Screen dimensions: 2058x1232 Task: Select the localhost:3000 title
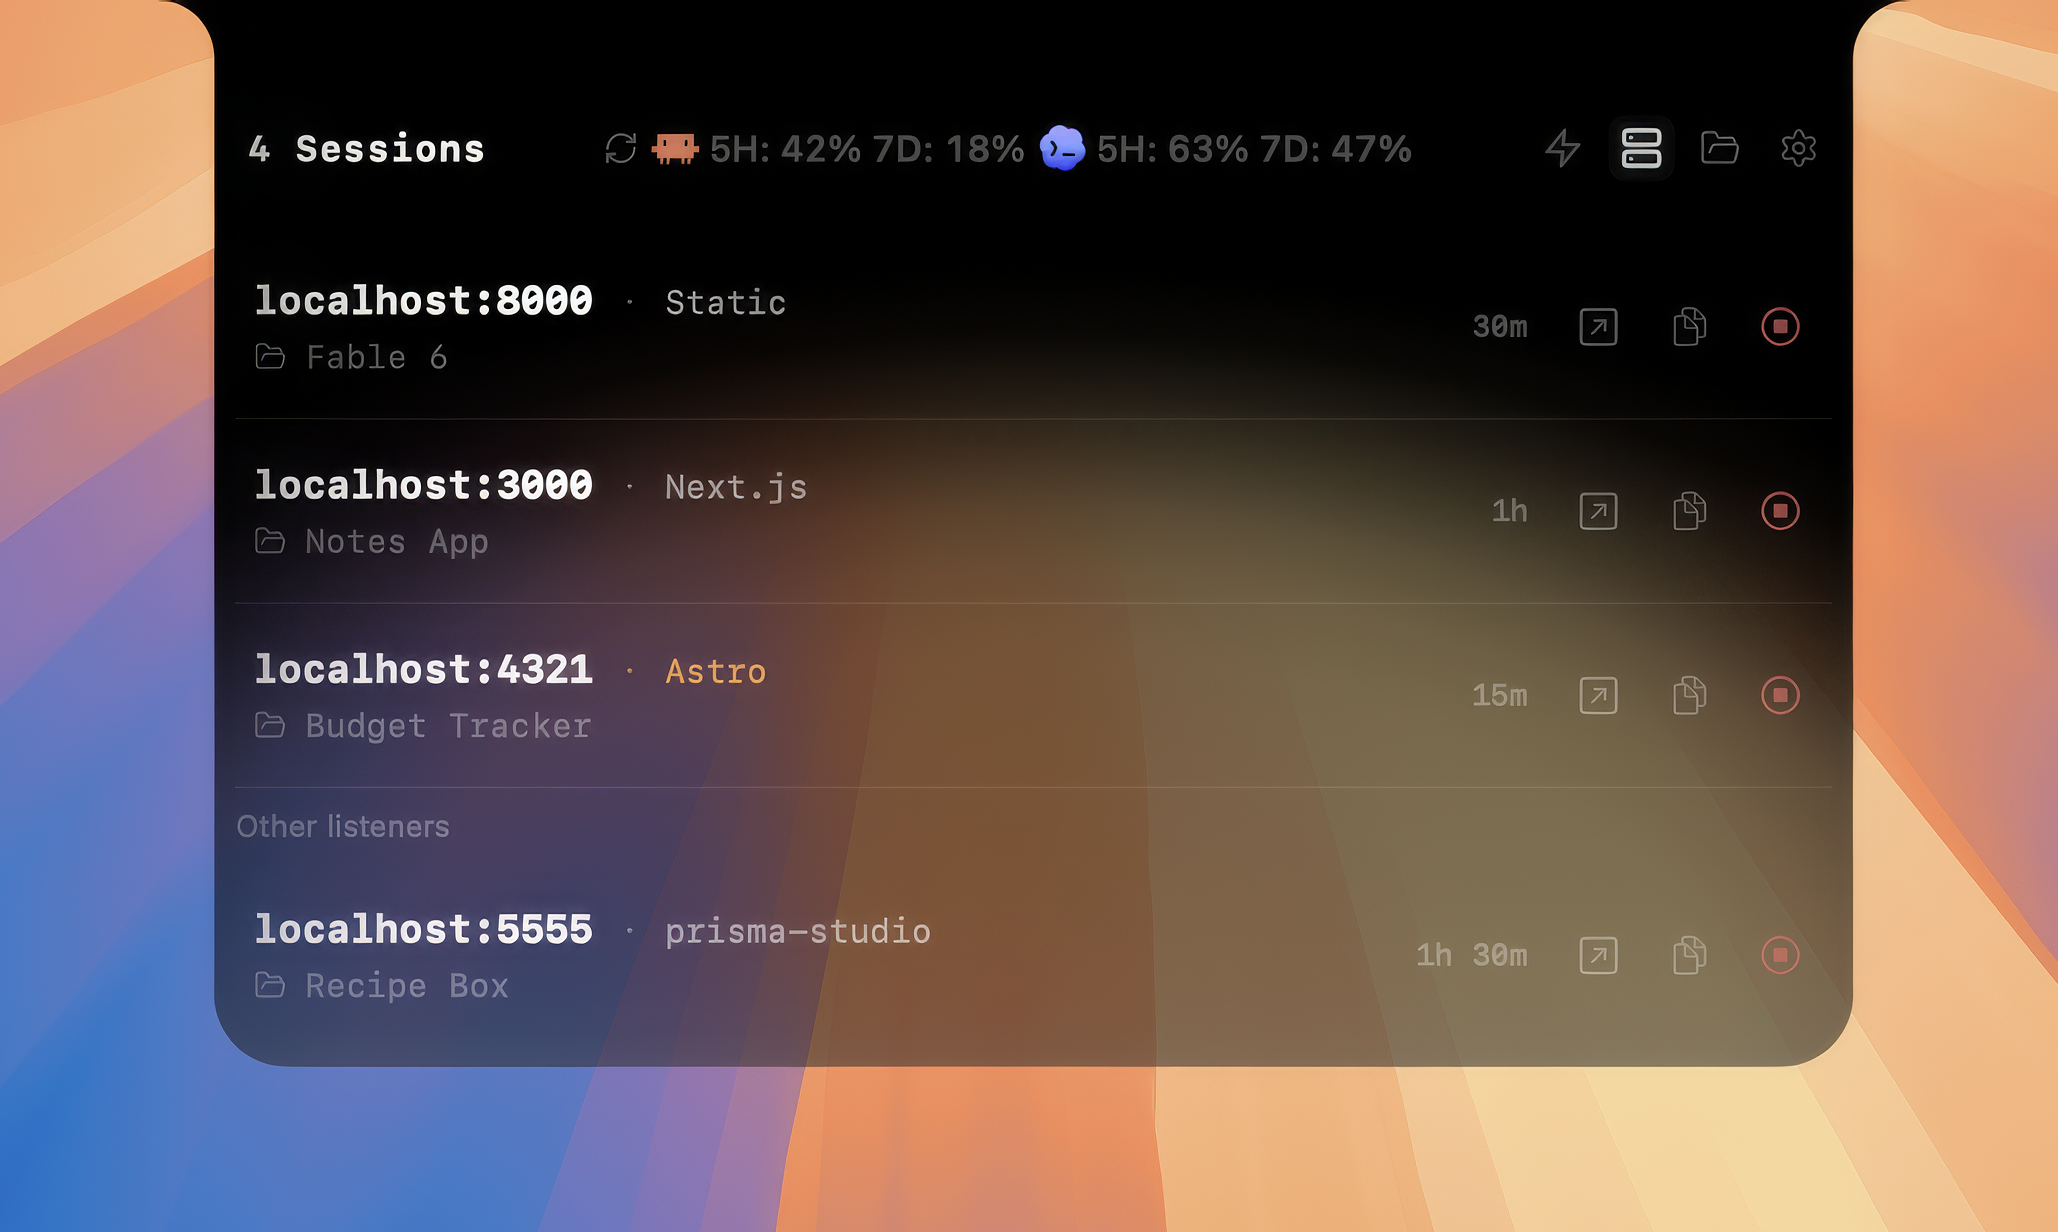pos(424,485)
